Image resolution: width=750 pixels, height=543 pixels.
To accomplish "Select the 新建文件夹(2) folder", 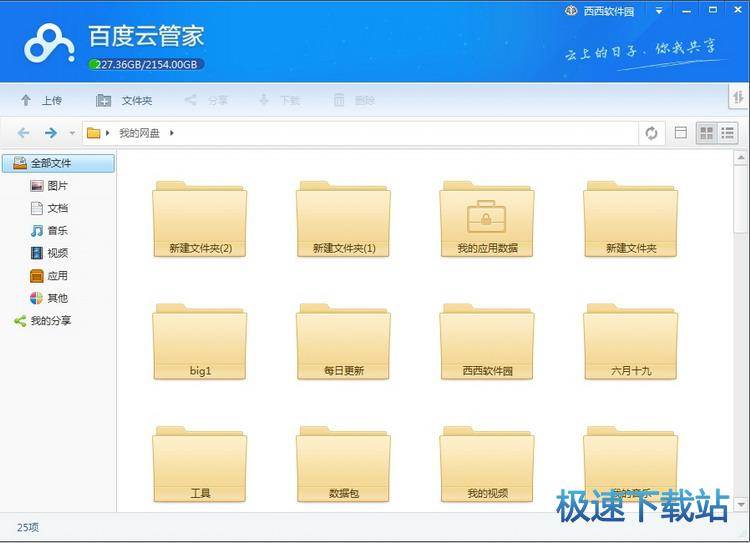I will [x=199, y=219].
